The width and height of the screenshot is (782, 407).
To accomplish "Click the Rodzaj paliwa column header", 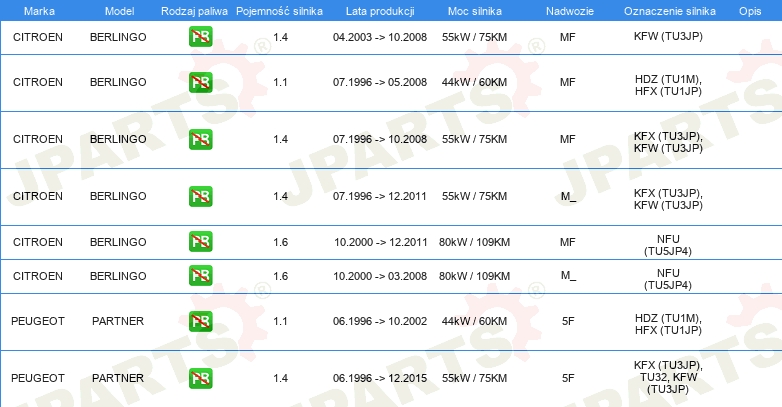I will point(194,11).
